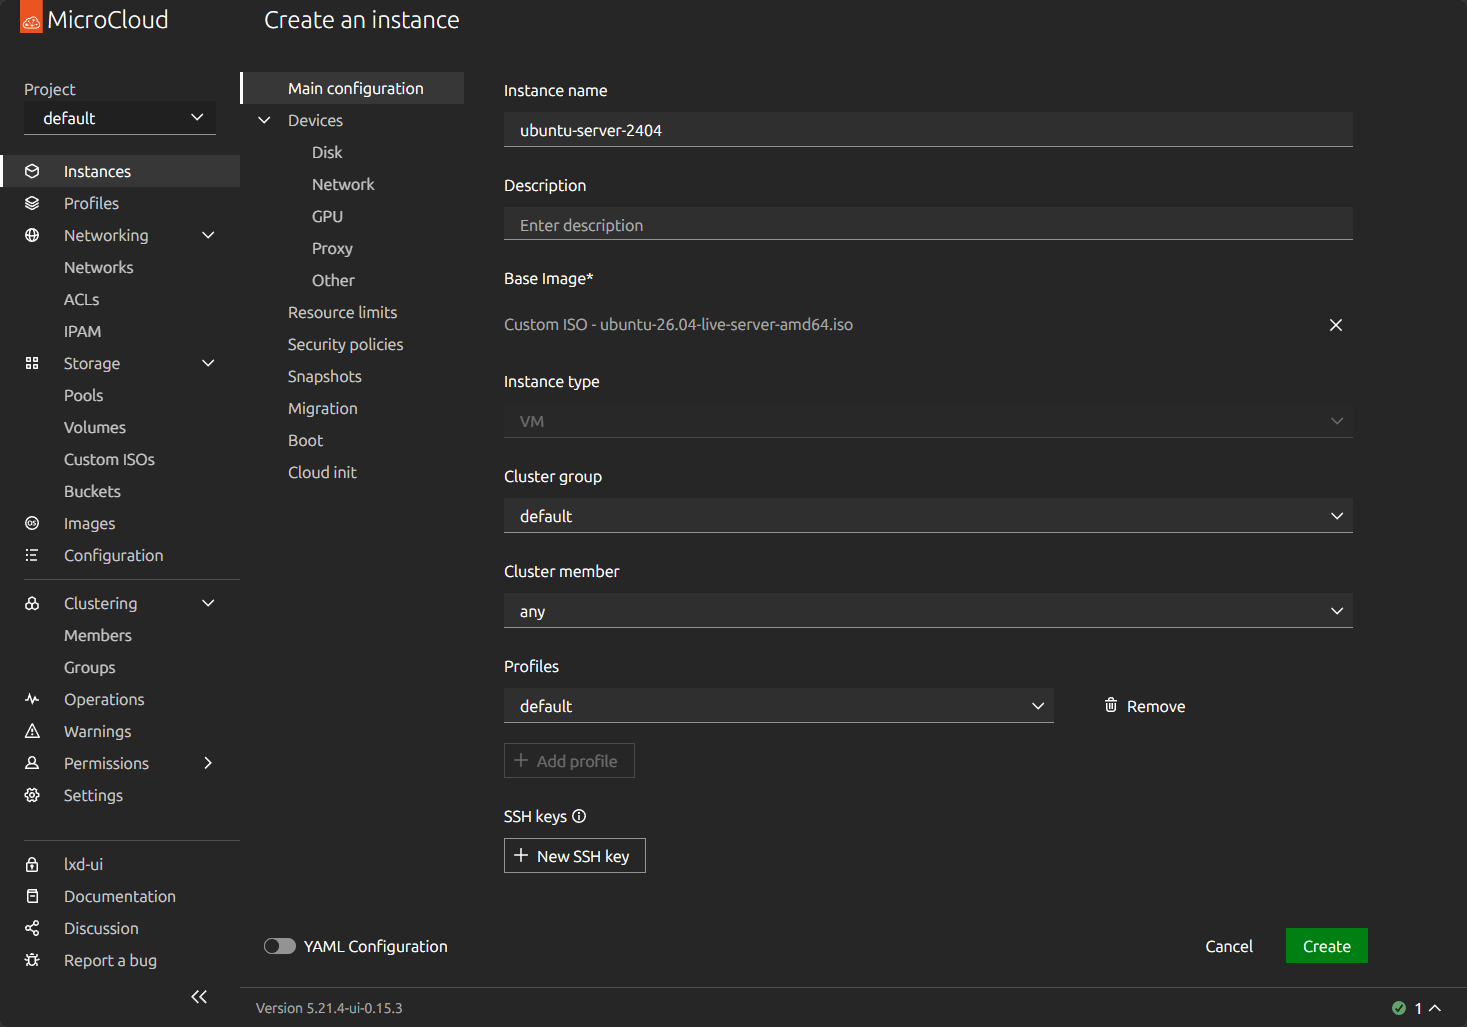Screen dimensions: 1467x1027
Task: Open the Profiles default dropdown
Action: point(779,706)
